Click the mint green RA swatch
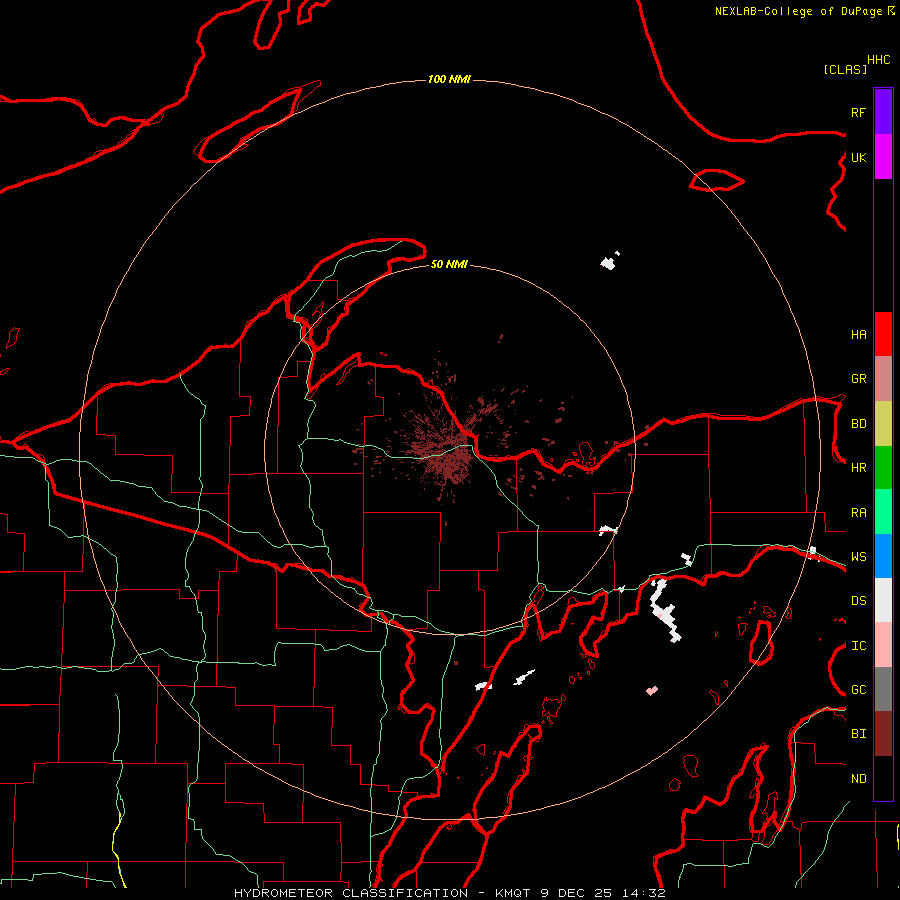 point(883,512)
